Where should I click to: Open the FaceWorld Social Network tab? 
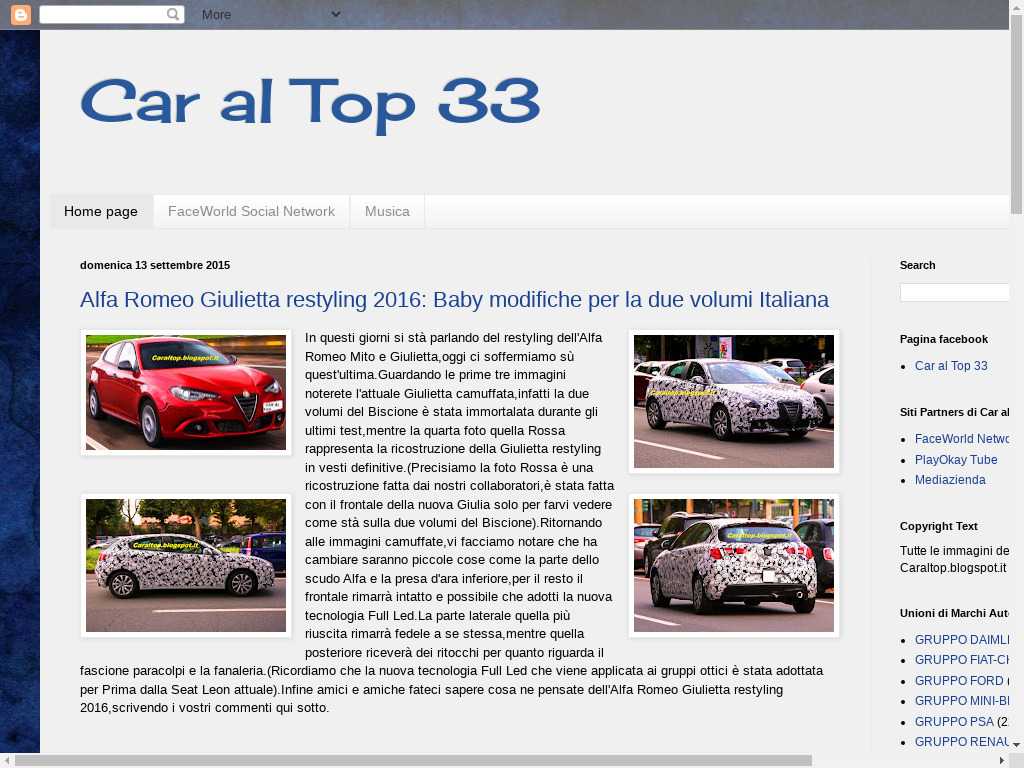(251, 212)
